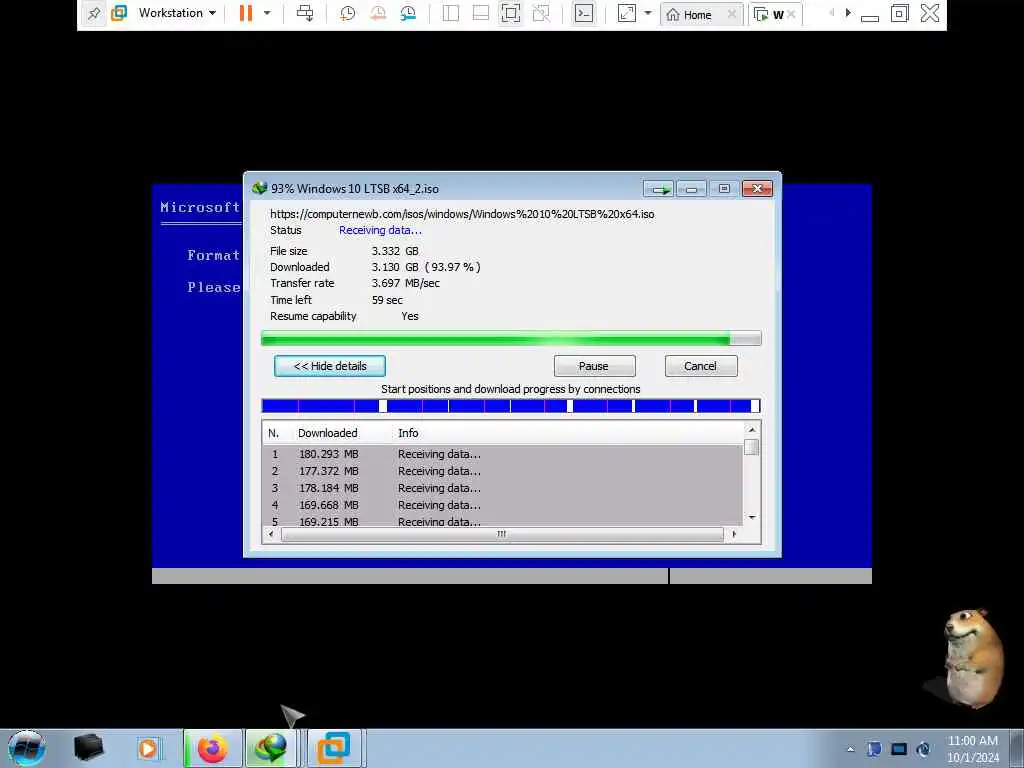The height and width of the screenshot is (768, 1024).
Task: Toggle the library sidebar view icon
Action: (451, 13)
